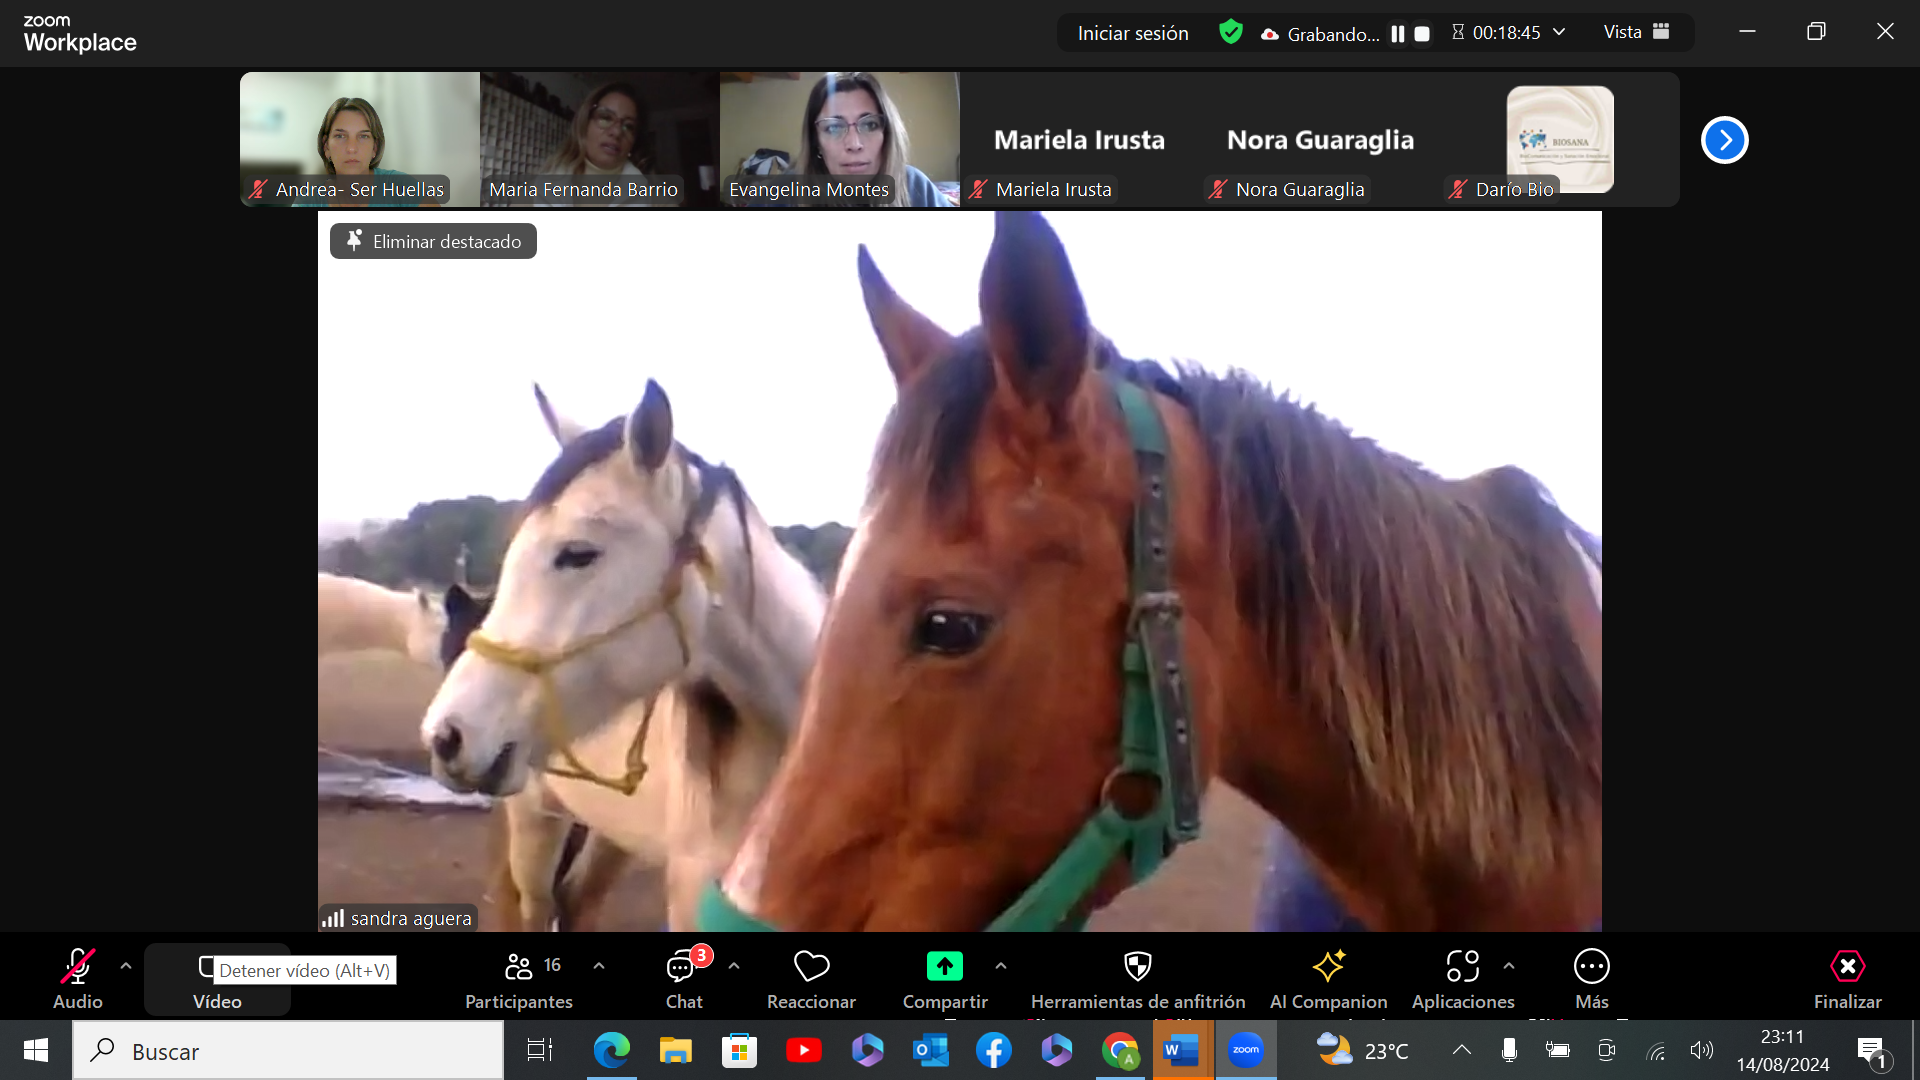The image size is (1920, 1080).
Task: Click the Más three-dots icon
Action: [1591, 966]
